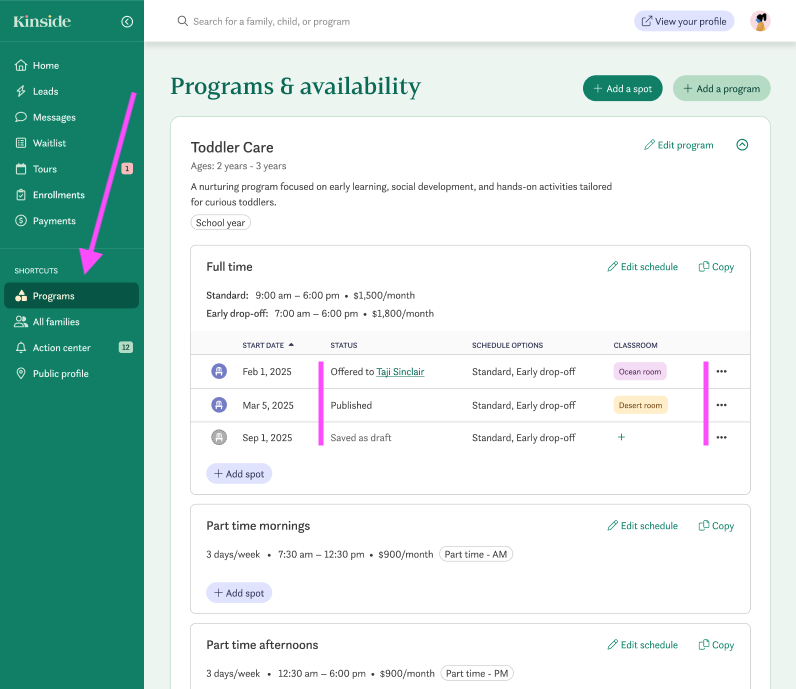This screenshot has height=689, width=796.
Task: Open more options for Feb 1, 2025 spot
Action: click(x=721, y=372)
